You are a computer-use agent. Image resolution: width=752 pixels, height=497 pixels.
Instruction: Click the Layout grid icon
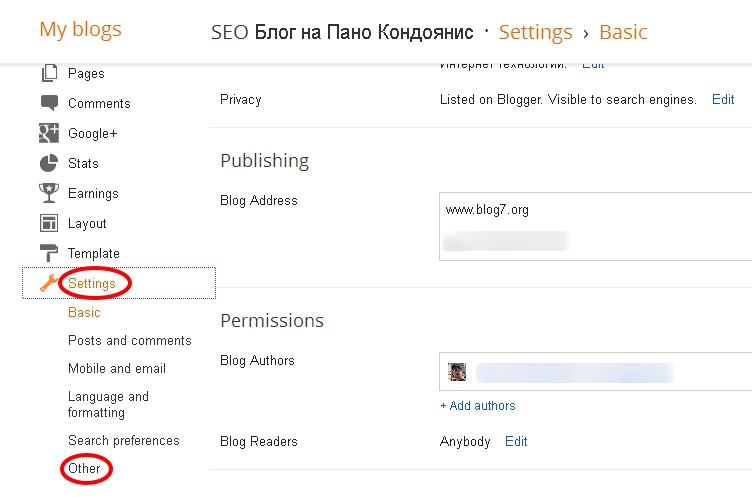49,223
